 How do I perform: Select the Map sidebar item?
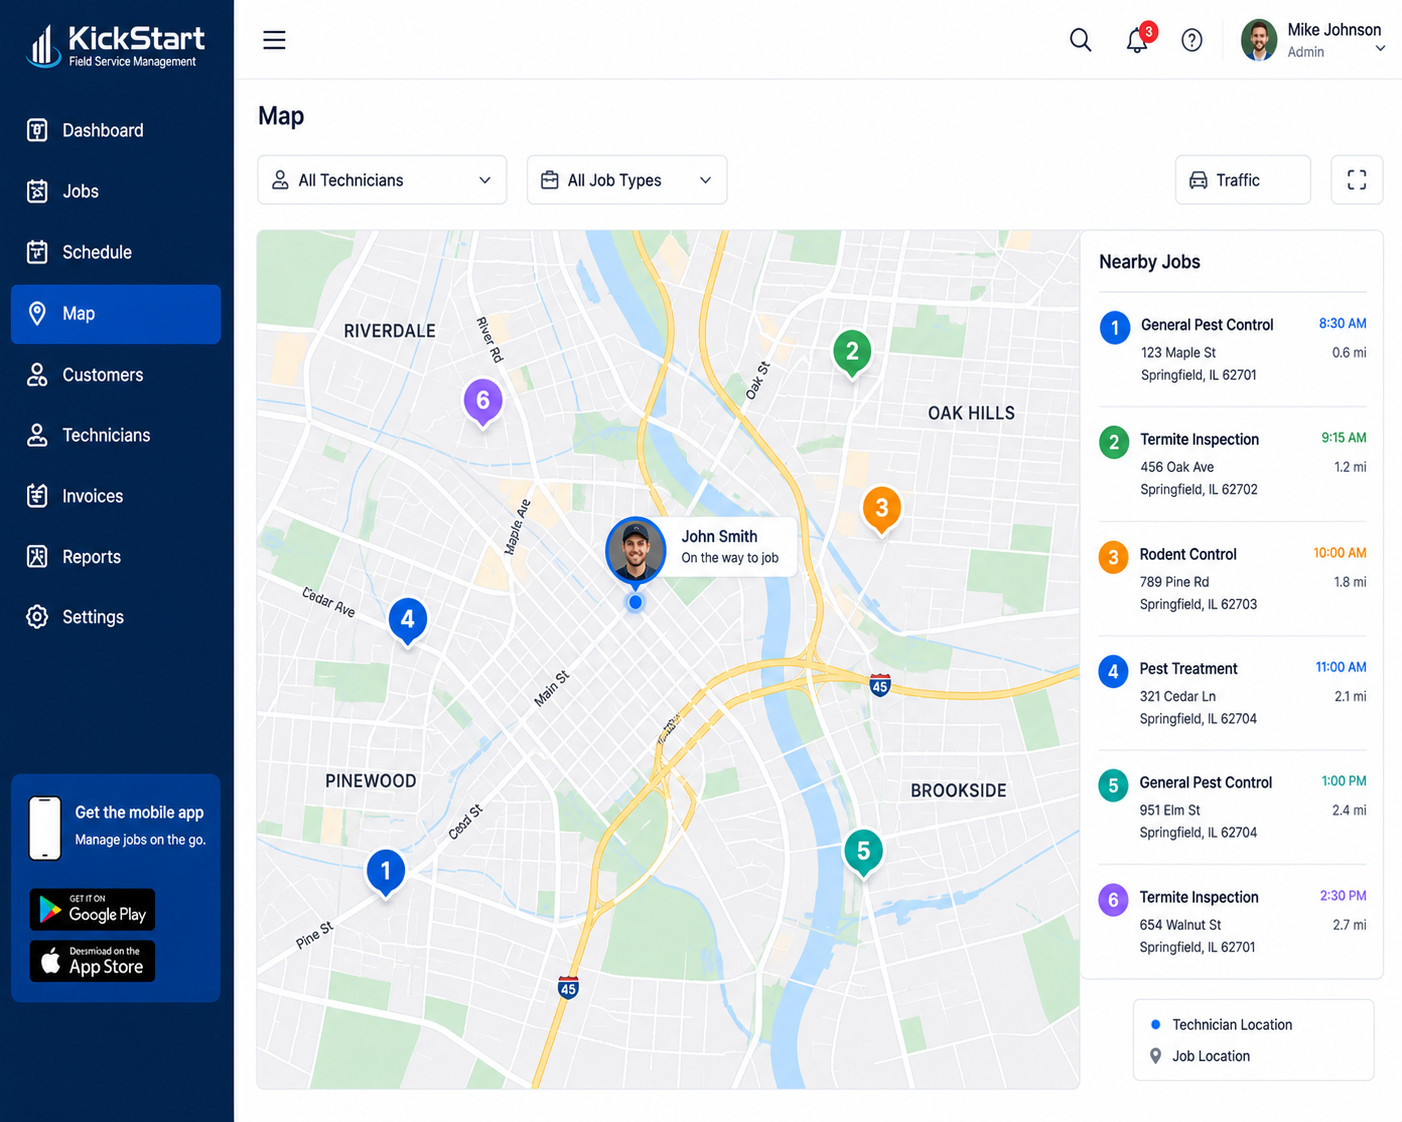[x=116, y=314]
